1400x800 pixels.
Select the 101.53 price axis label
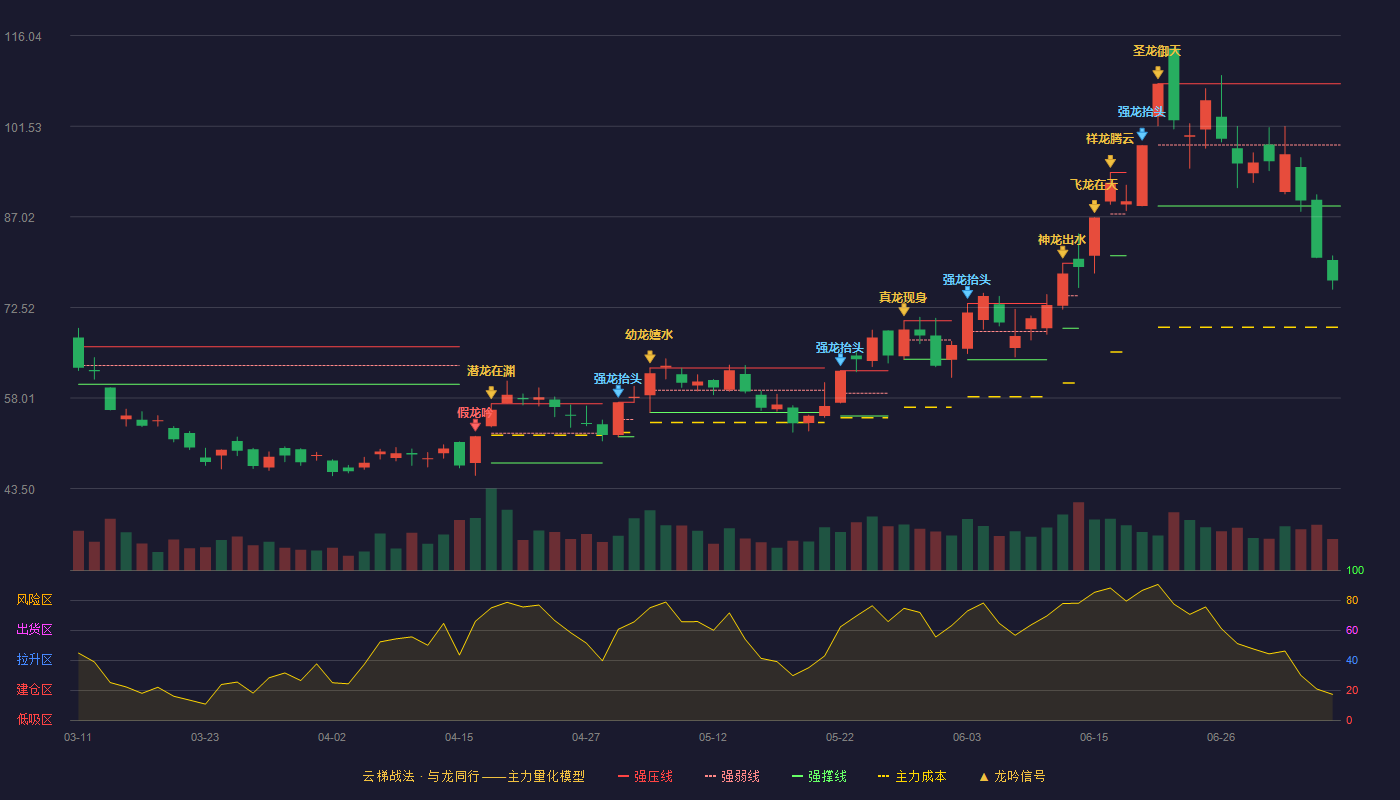[x=23, y=127]
